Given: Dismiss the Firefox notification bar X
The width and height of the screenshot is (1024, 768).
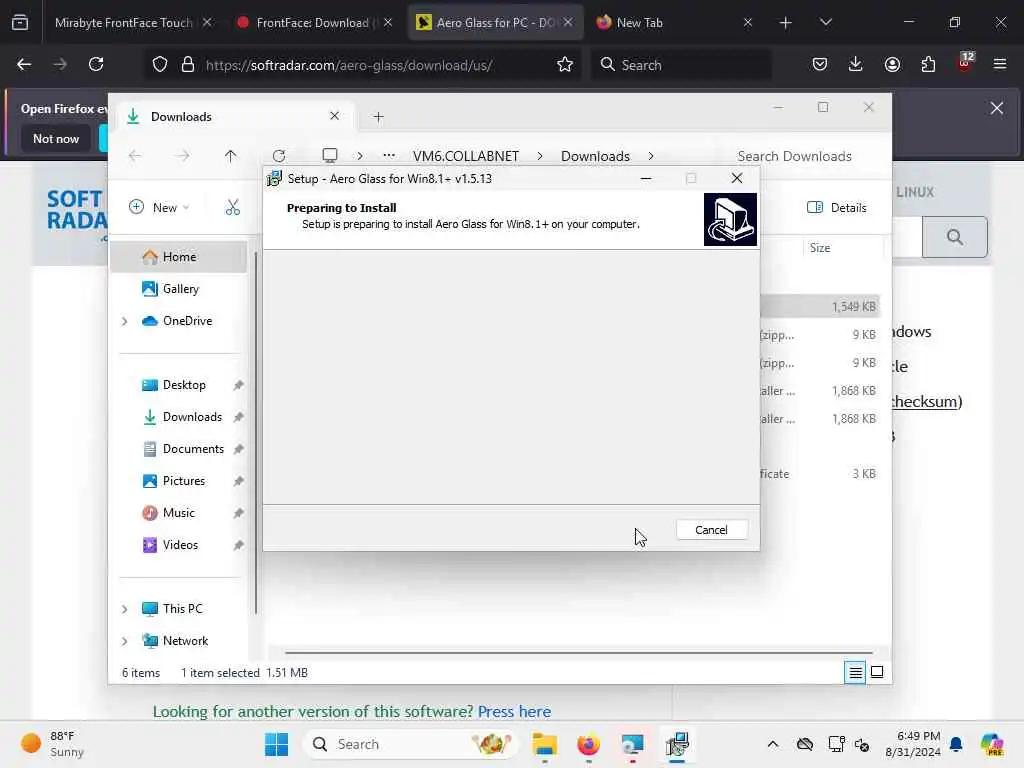Looking at the screenshot, I should click(997, 108).
